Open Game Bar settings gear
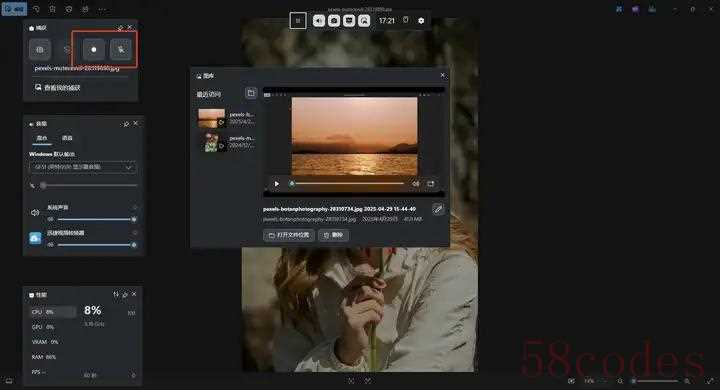The image size is (720, 390). tap(421, 21)
